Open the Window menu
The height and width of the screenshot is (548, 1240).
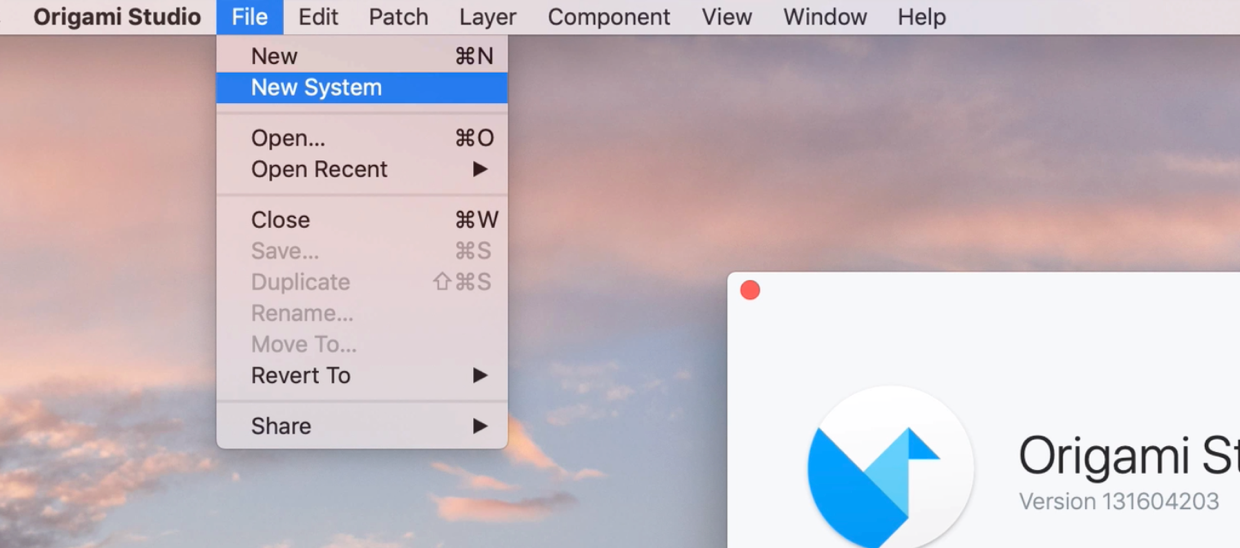point(825,17)
